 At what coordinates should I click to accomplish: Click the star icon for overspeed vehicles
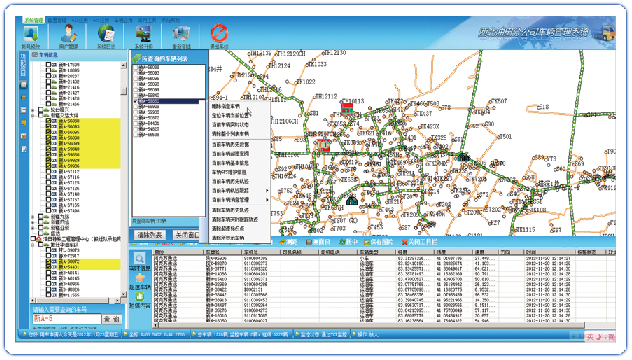[x=140, y=278]
